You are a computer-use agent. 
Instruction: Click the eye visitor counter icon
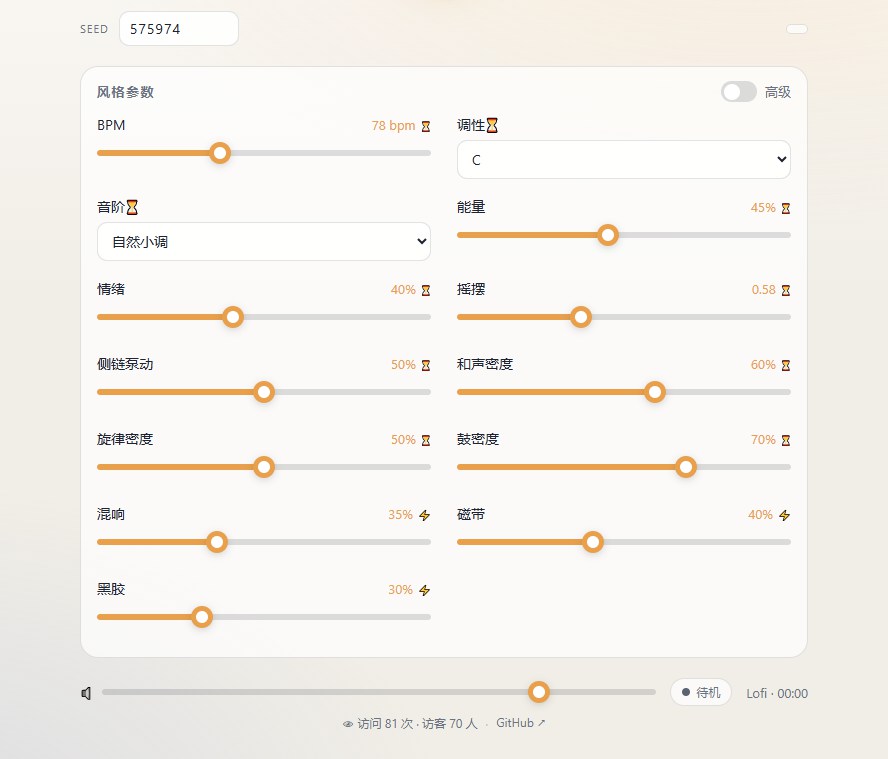coord(348,724)
